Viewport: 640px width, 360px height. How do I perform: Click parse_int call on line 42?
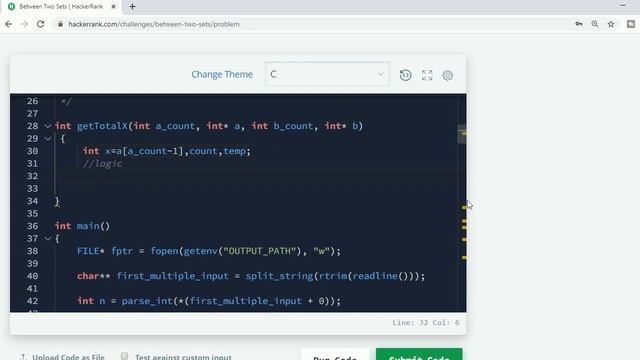pos(147,301)
